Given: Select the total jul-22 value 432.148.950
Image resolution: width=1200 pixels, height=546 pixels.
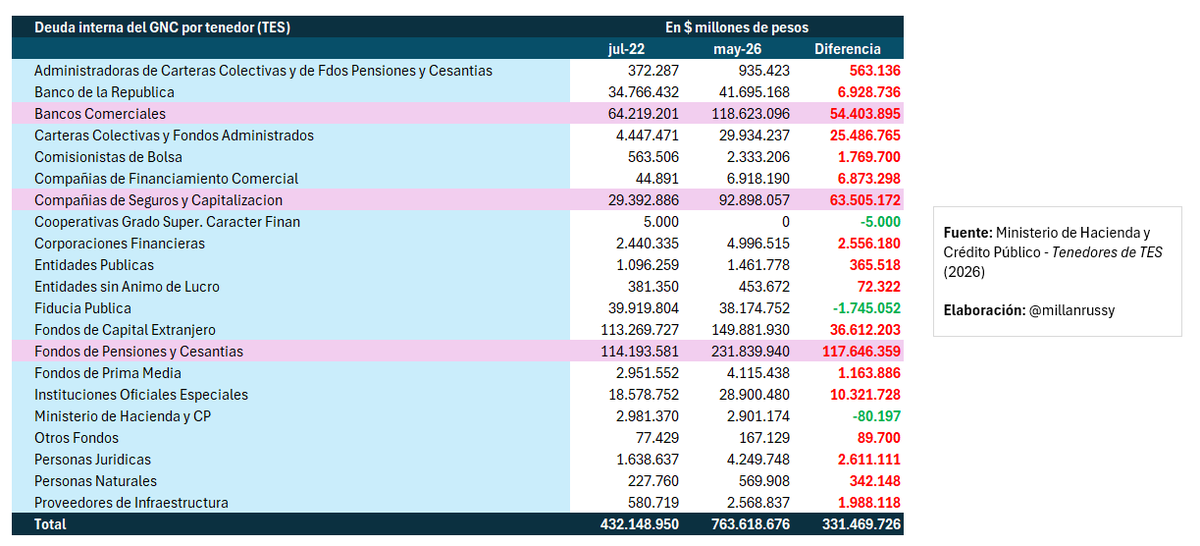Looking at the screenshot, I should 640,524.
